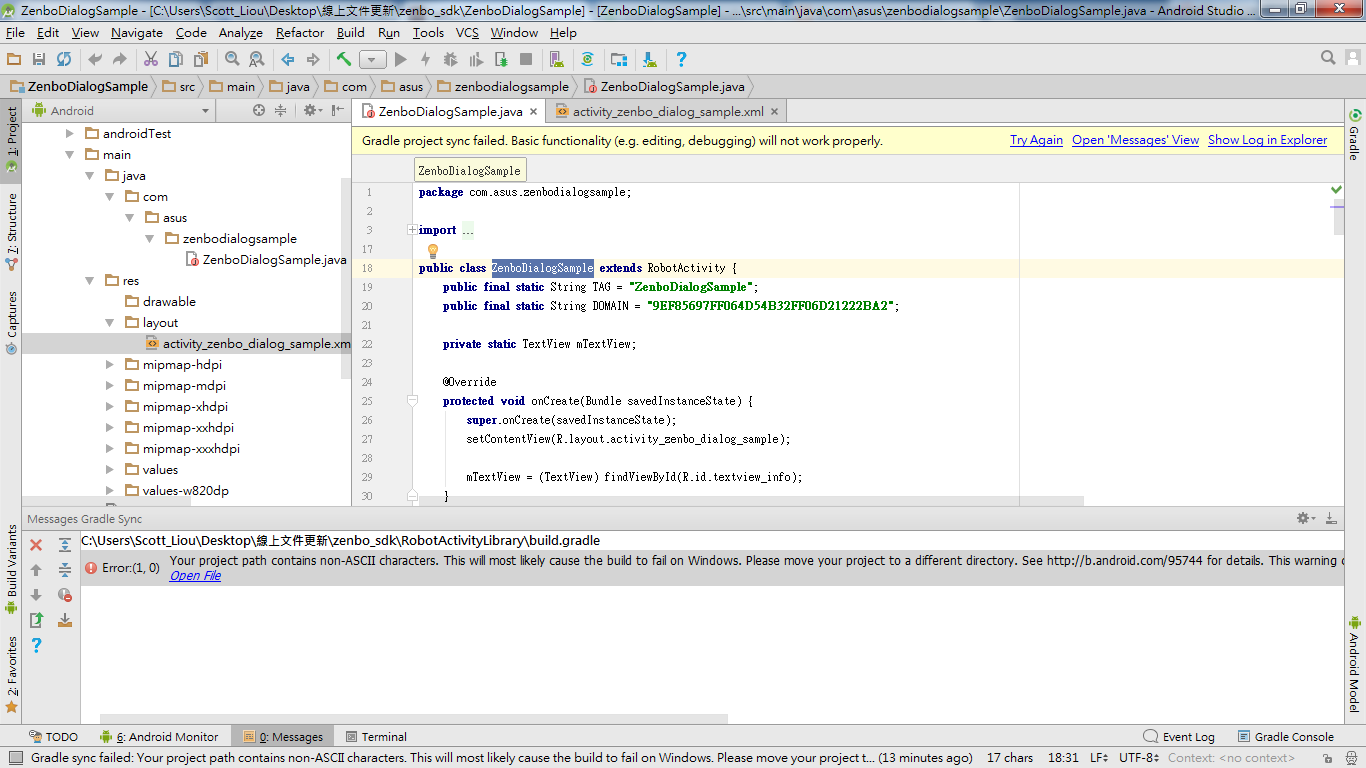This screenshot has height=768, width=1366.
Task: Open the run configuration dropdown
Action: pyautogui.click(x=373, y=60)
